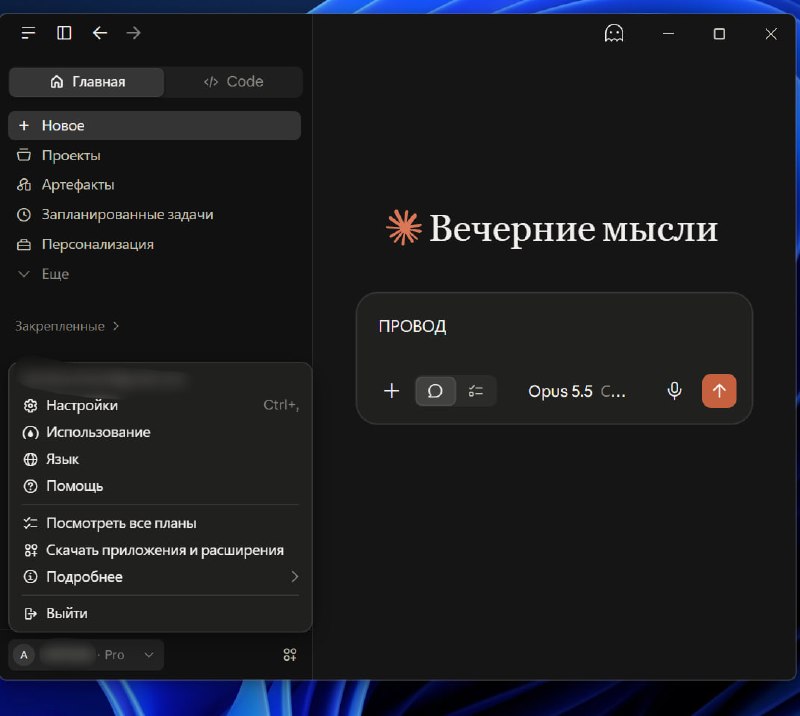This screenshot has height=716, width=800.
Task: Open Артефакты in the sidebar
Action: [x=155, y=185]
